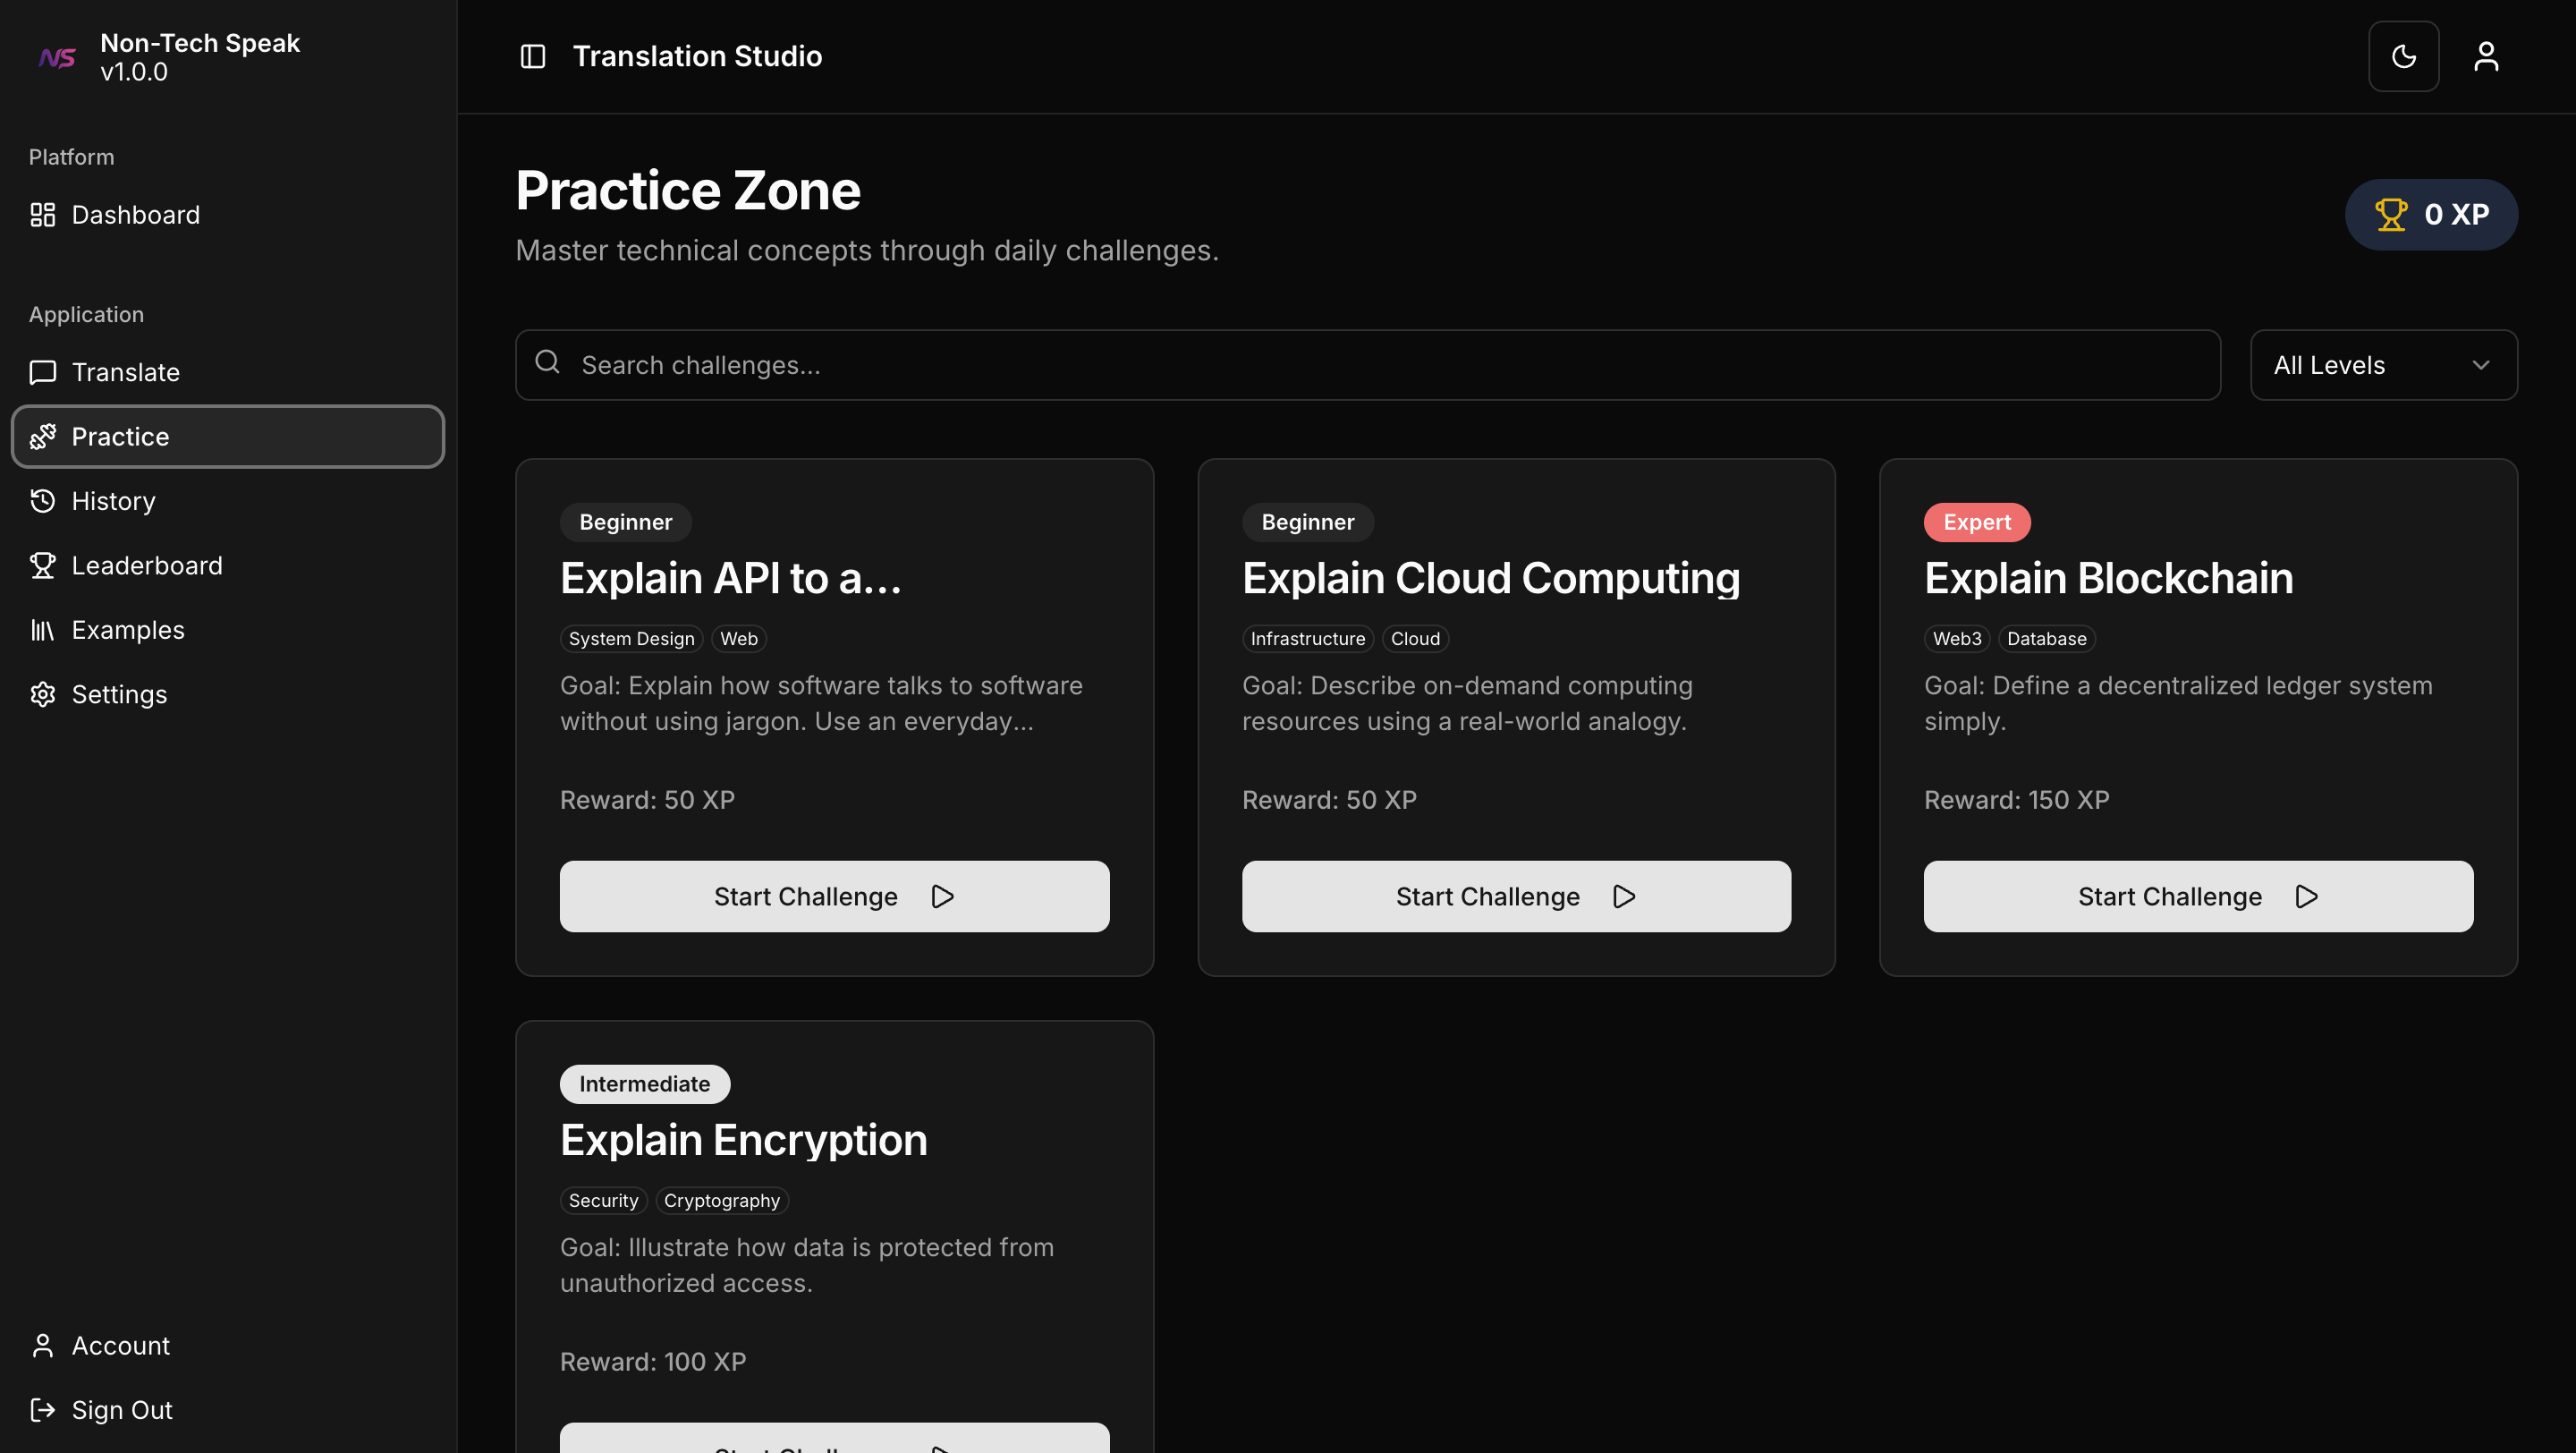Sign Out of the application
This screenshot has width=2576, height=1453.
(121, 1410)
